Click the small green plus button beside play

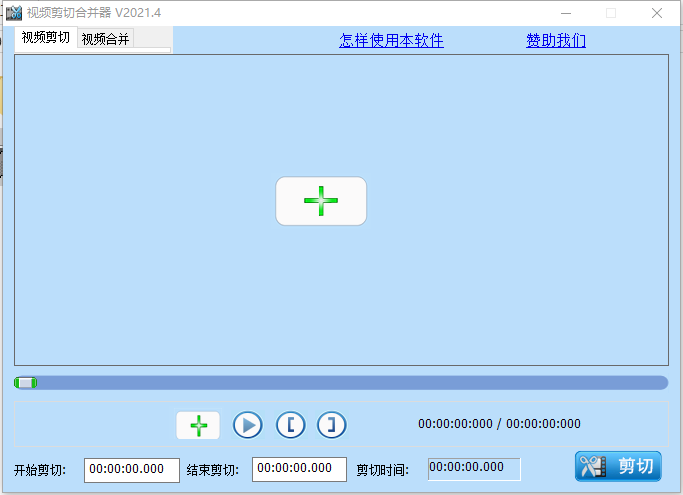[198, 425]
